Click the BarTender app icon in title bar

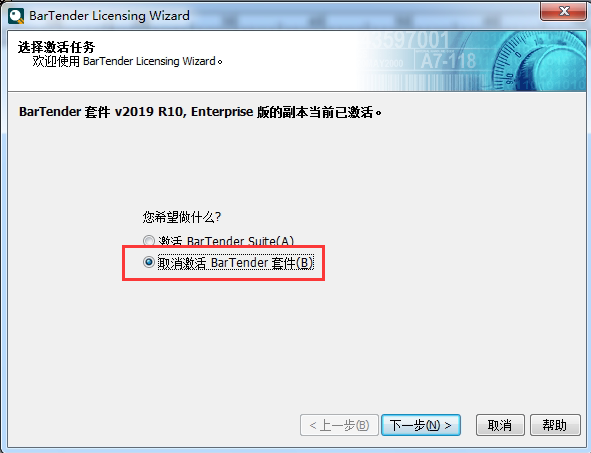coord(16,16)
